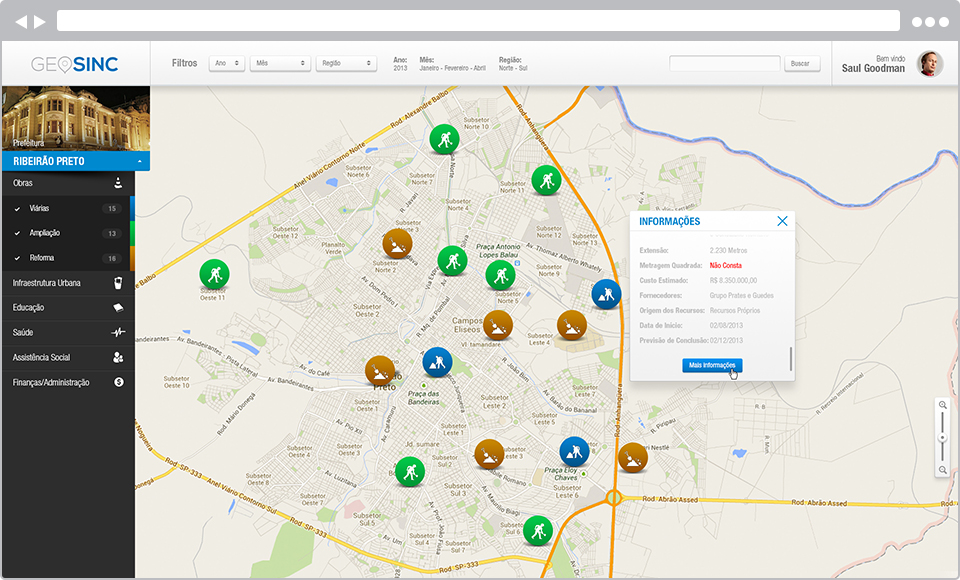Image resolution: width=960 pixels, height=580 pixels.
Task: Click the red 'Não Consta' value
Action: 726,266
